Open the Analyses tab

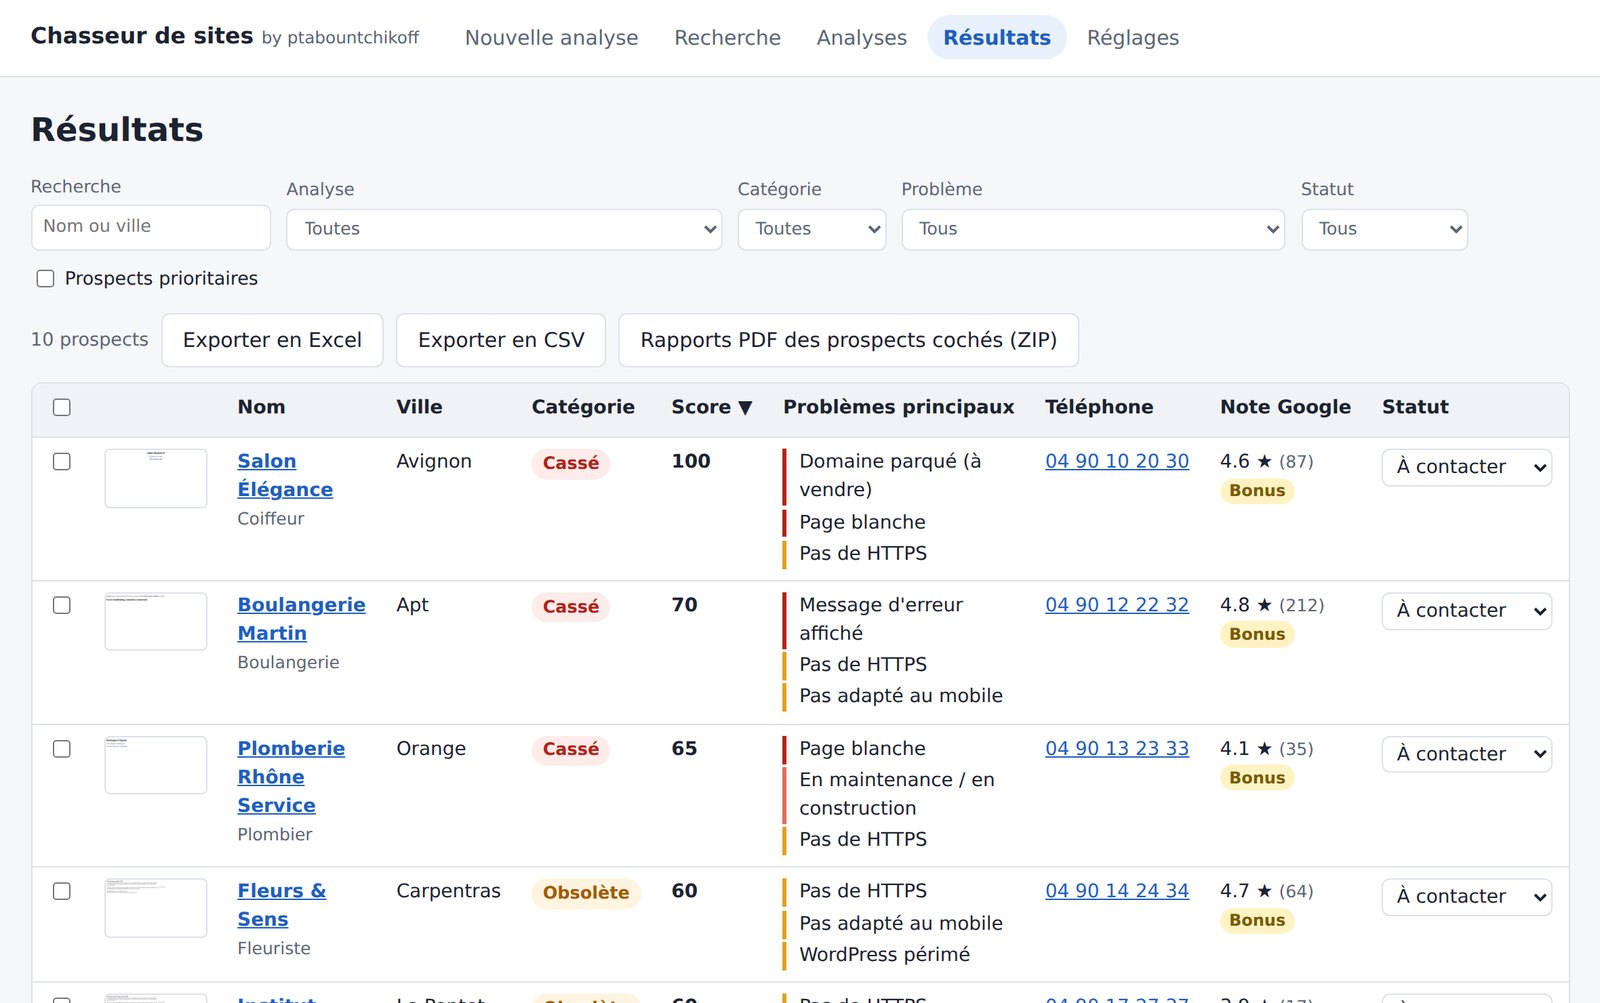pos(862,38)
